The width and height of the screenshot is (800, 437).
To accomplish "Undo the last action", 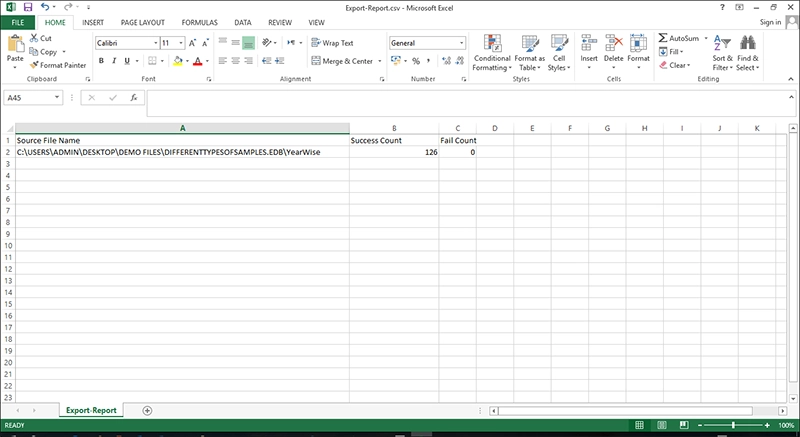I will [x=44, y=7].
